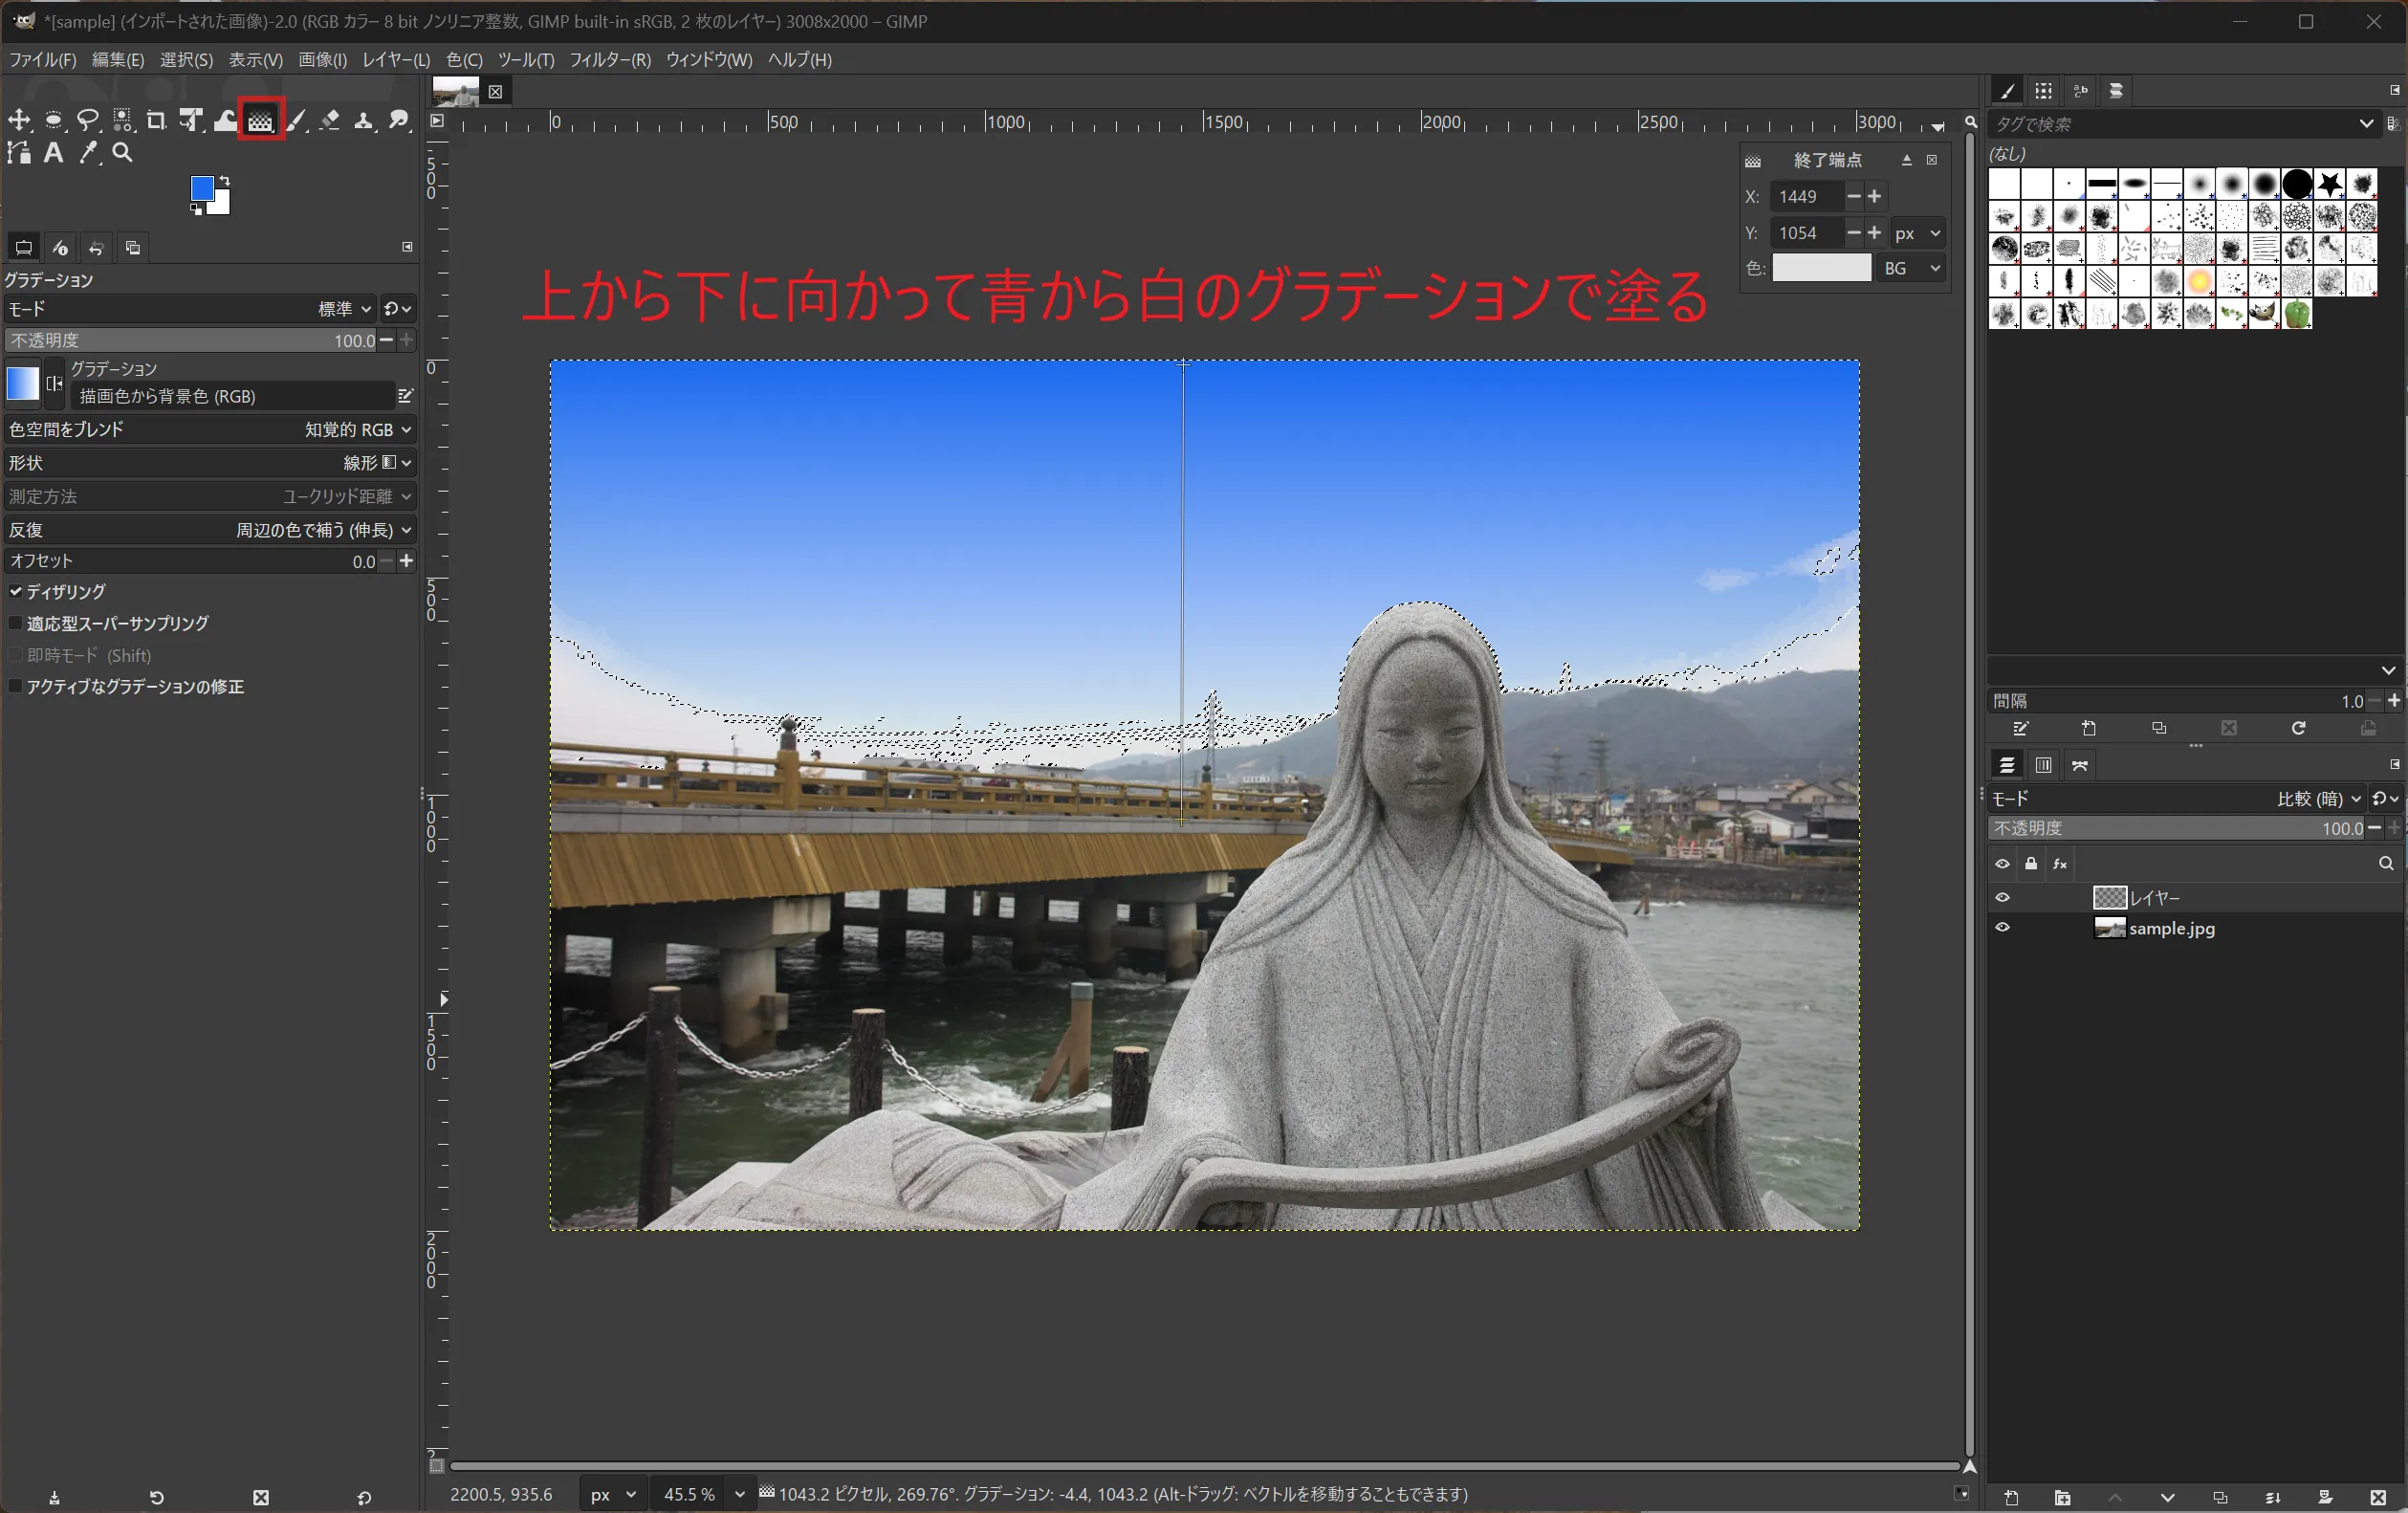Adjust the layer 不透明度 slider
Screen dimensions: 2408x1513
point(2175,828)
